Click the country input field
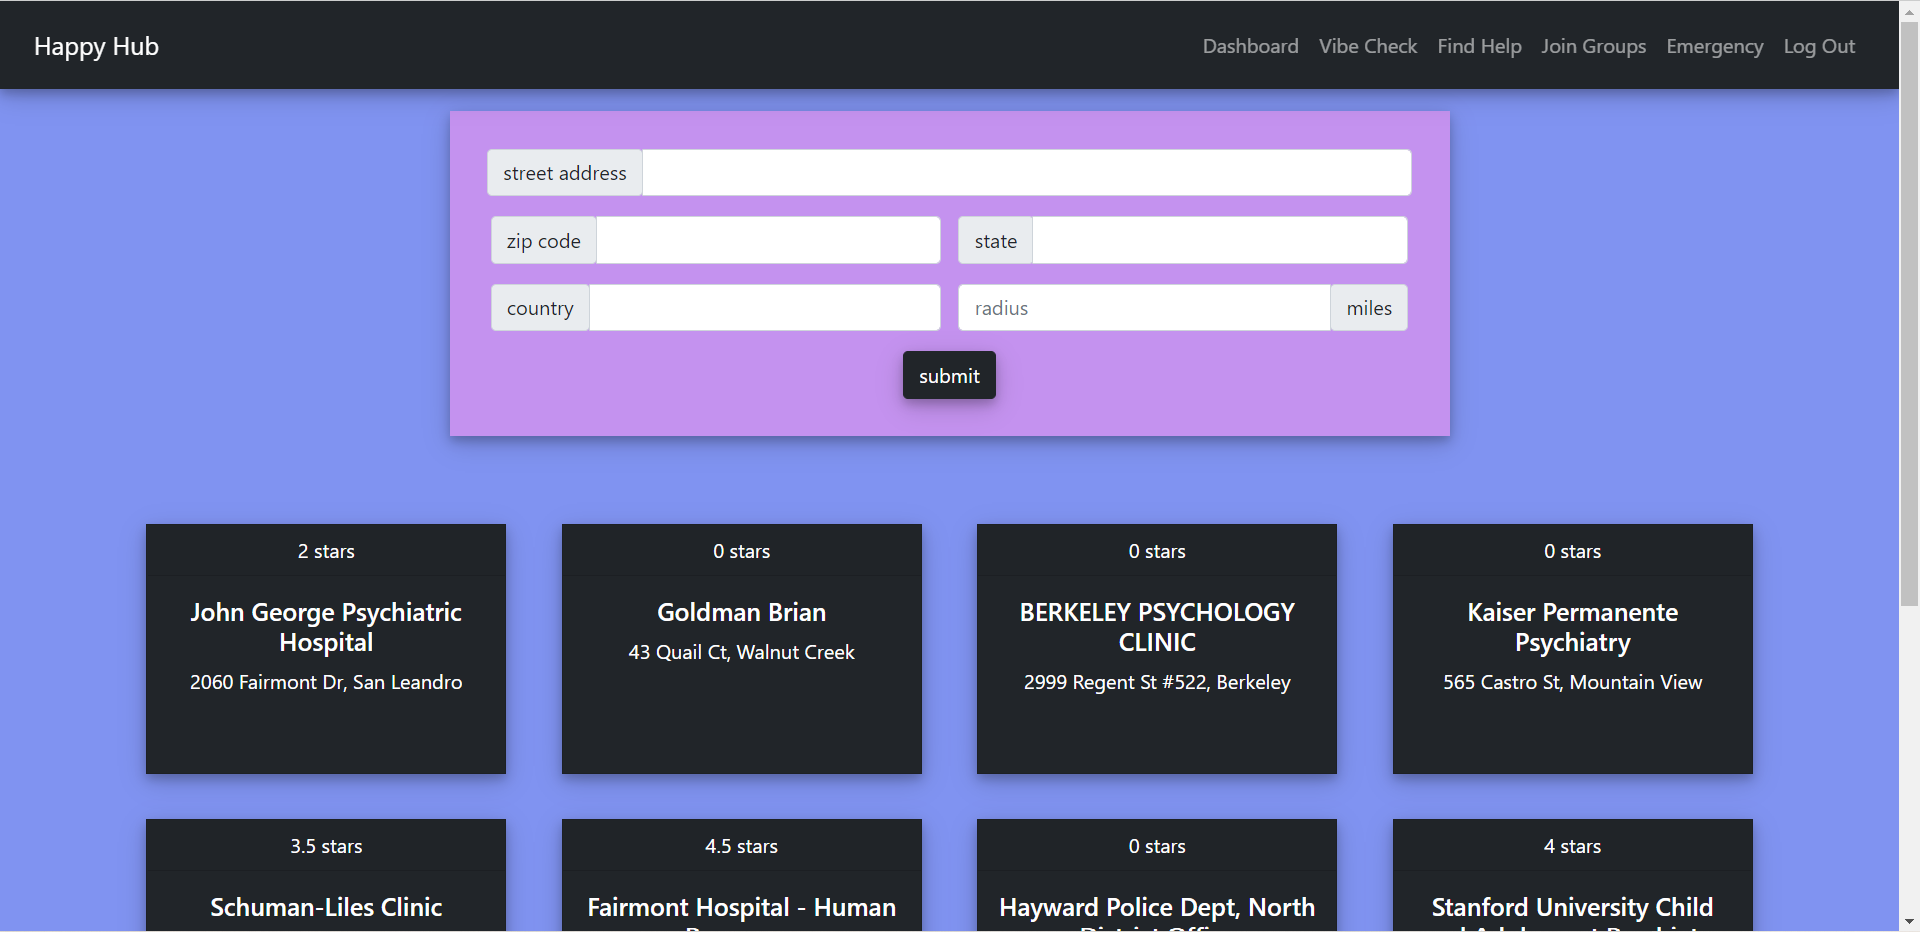 tap(764, 307)
